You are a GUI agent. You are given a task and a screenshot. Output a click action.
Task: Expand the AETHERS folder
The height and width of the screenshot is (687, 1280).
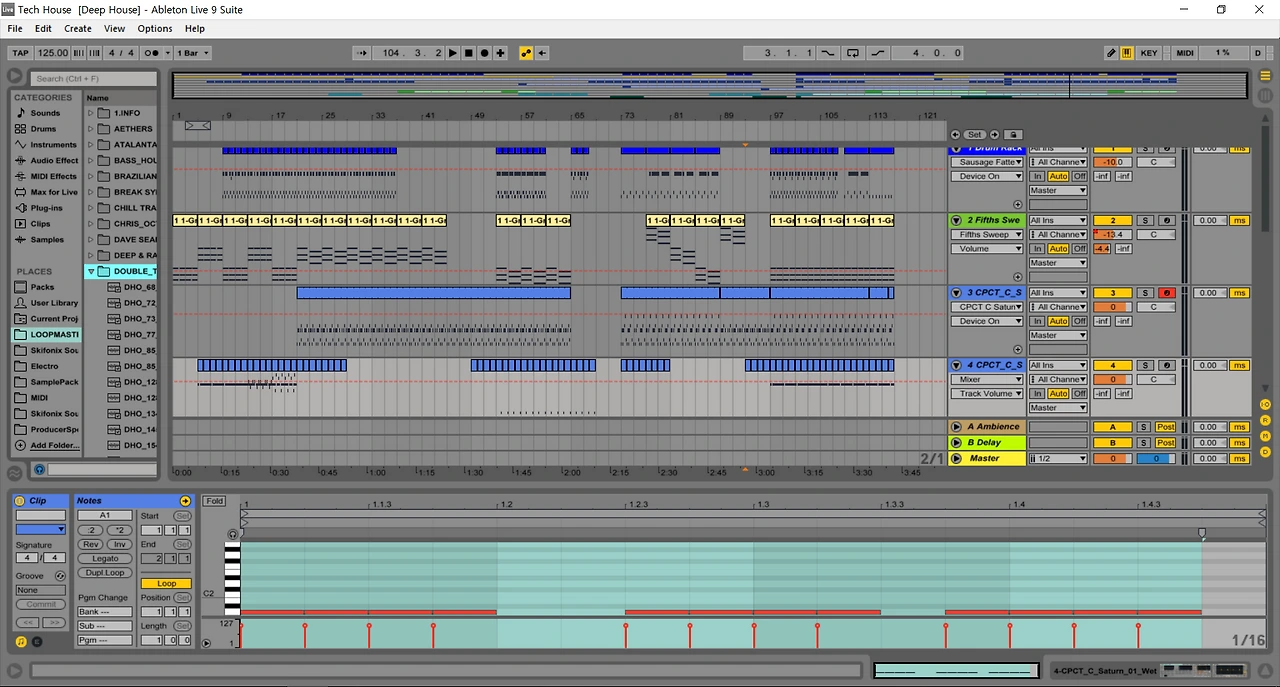(x=91, y=129)
